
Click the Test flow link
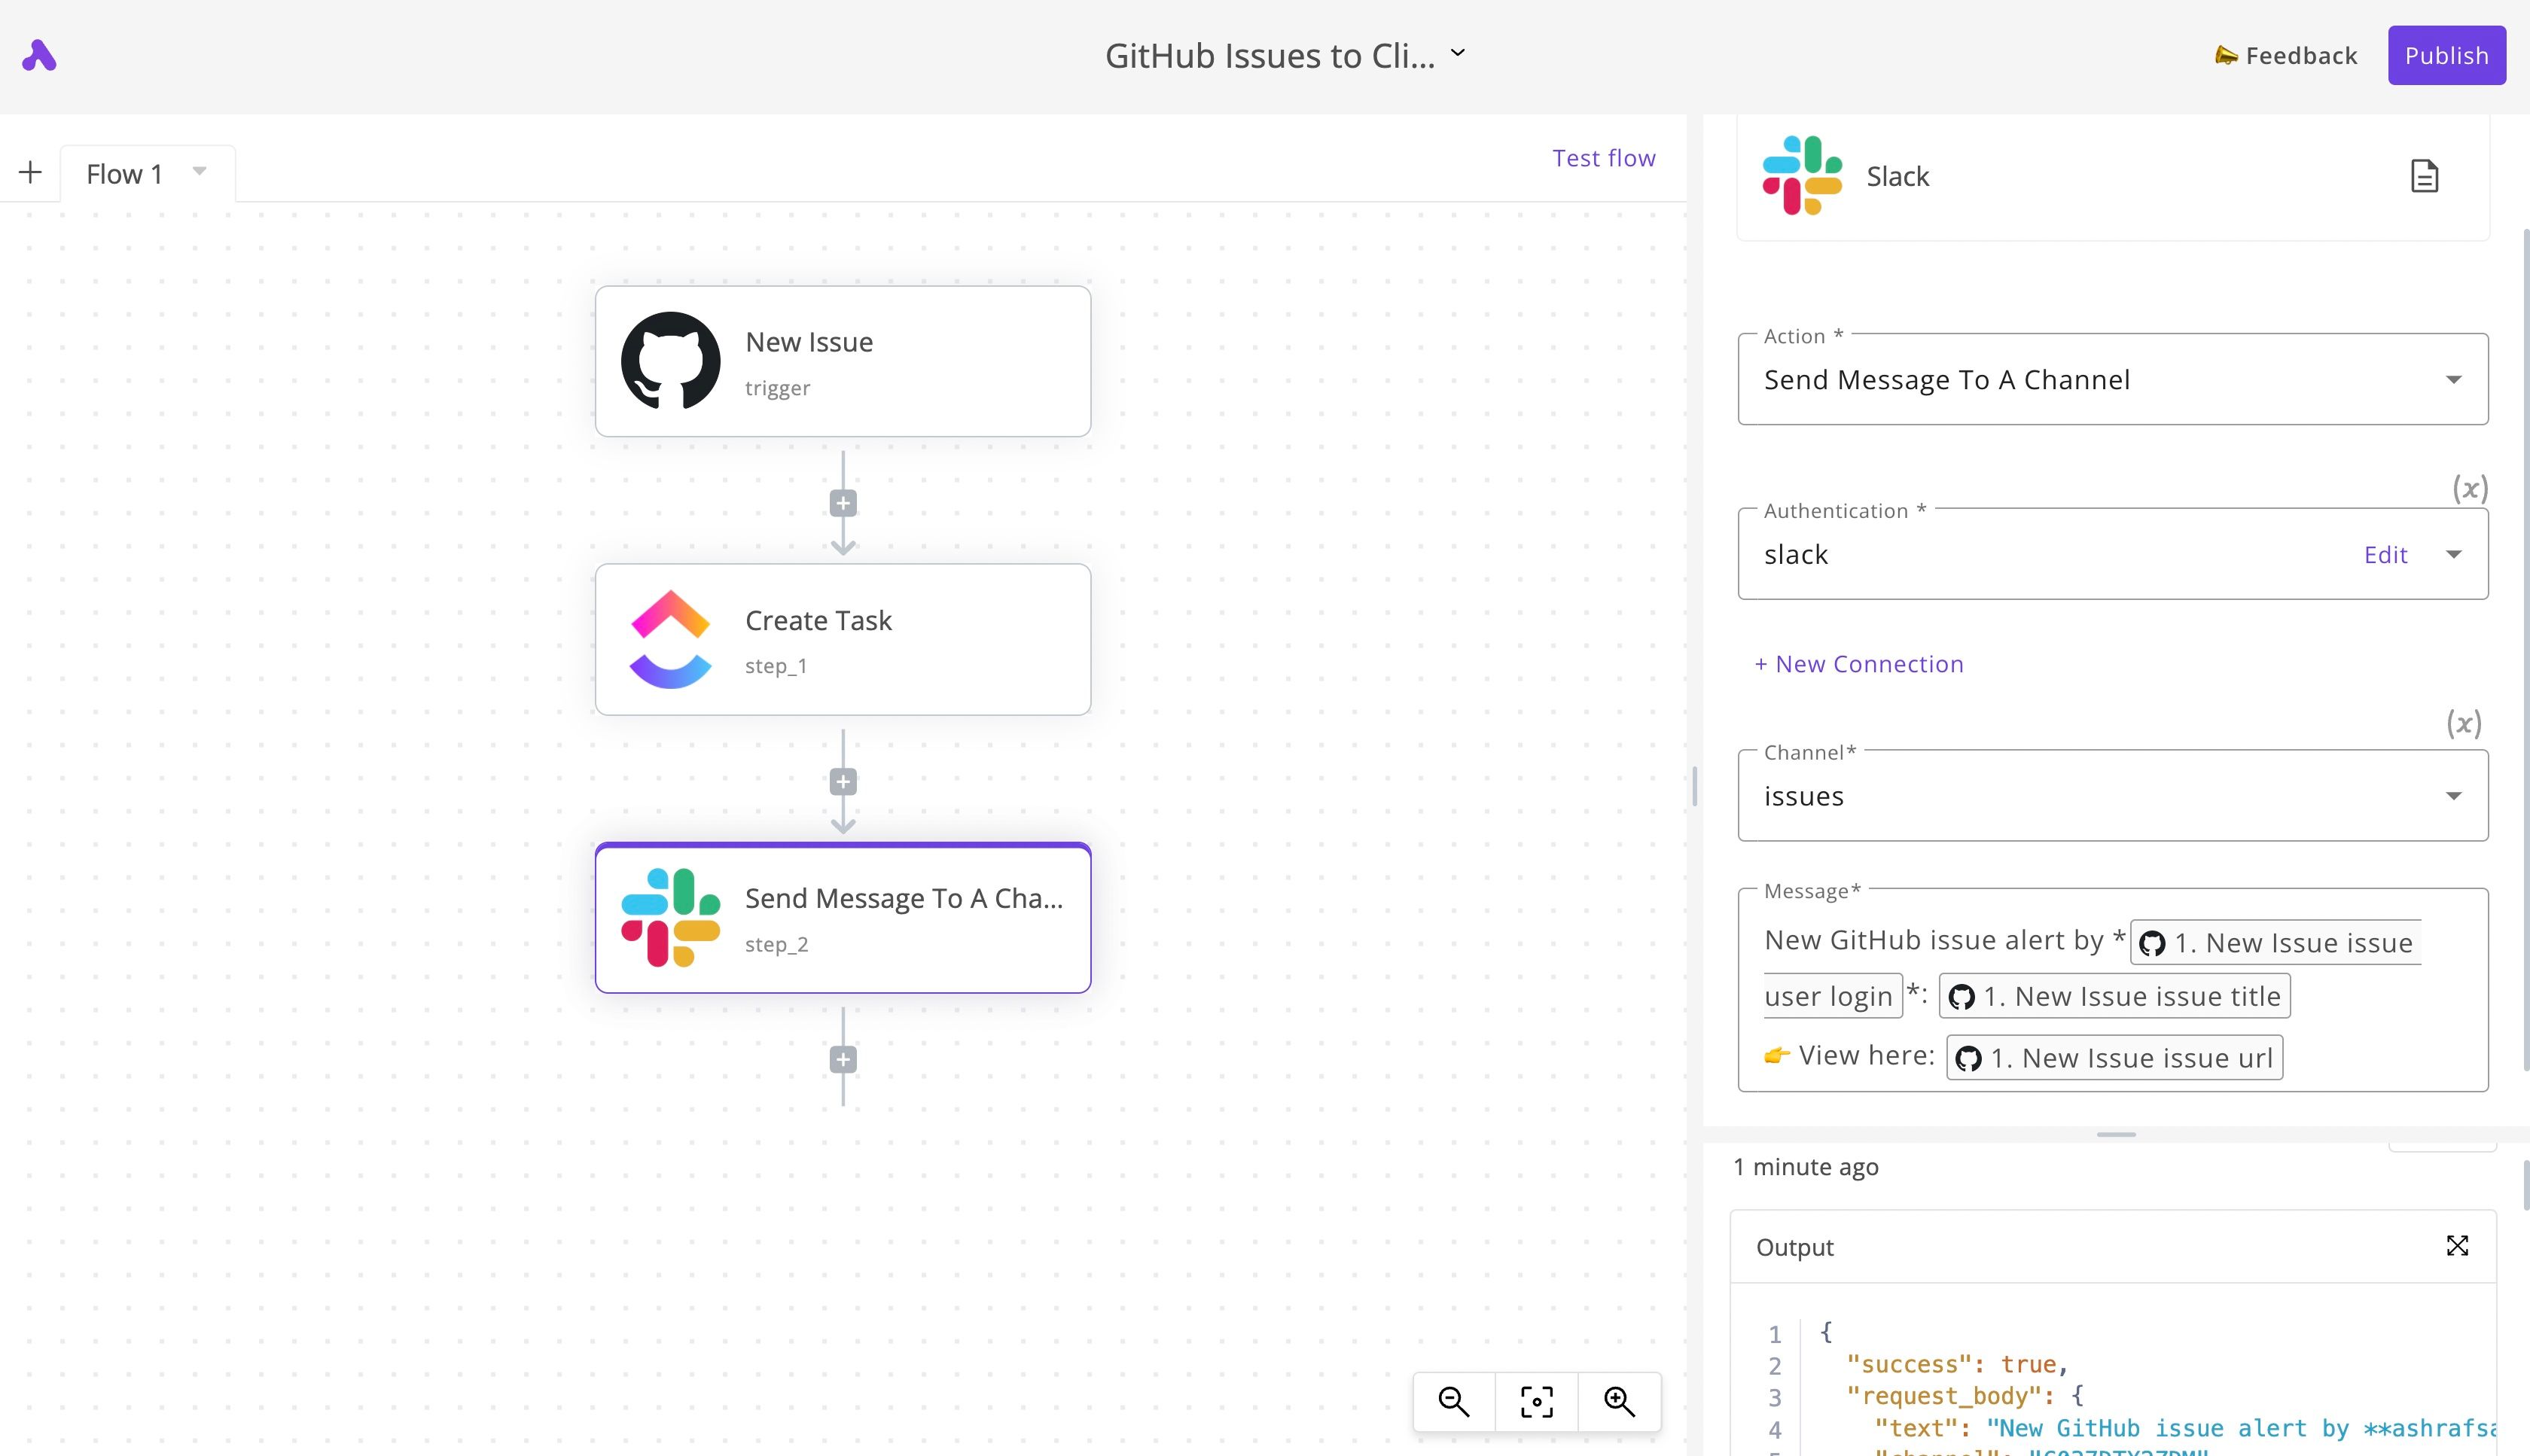point(1603,158)
